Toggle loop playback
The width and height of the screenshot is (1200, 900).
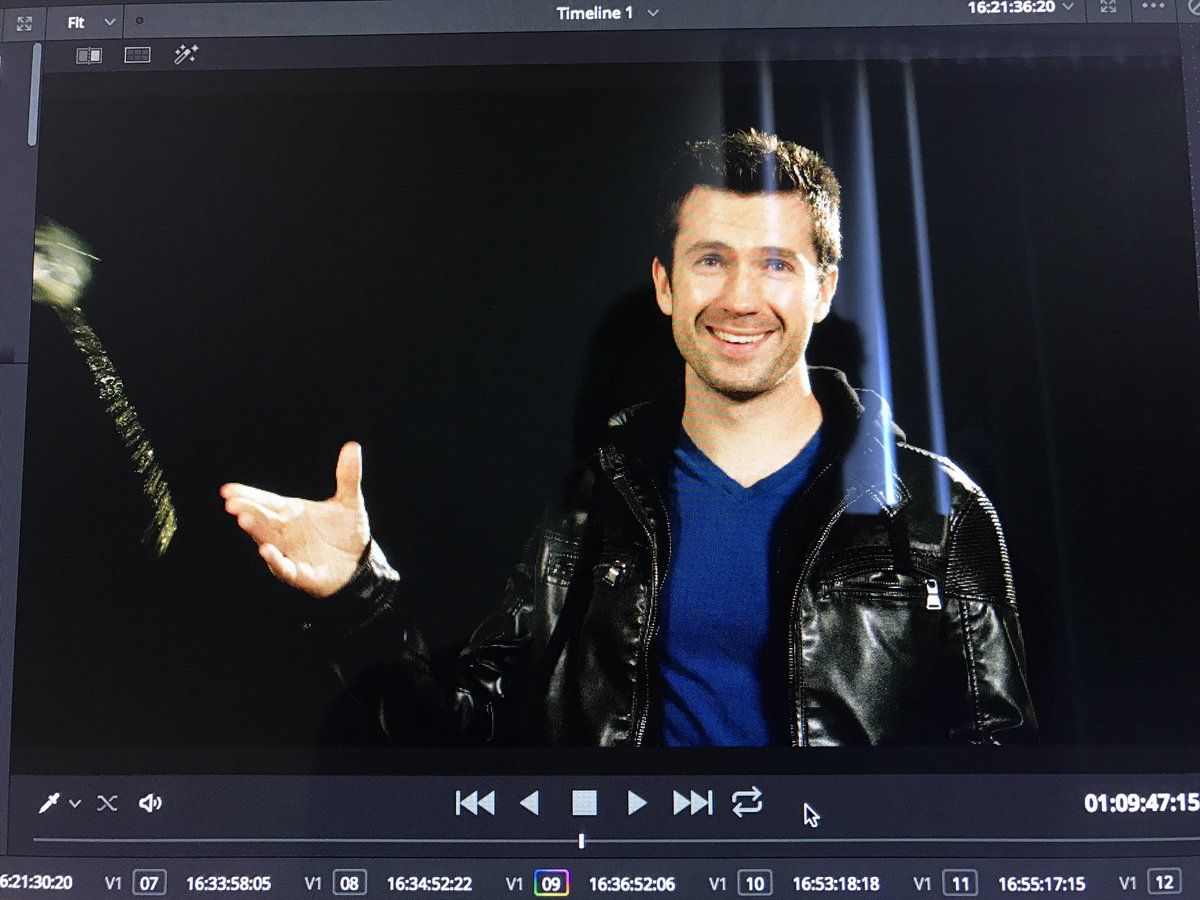click(x=747, y=801)
